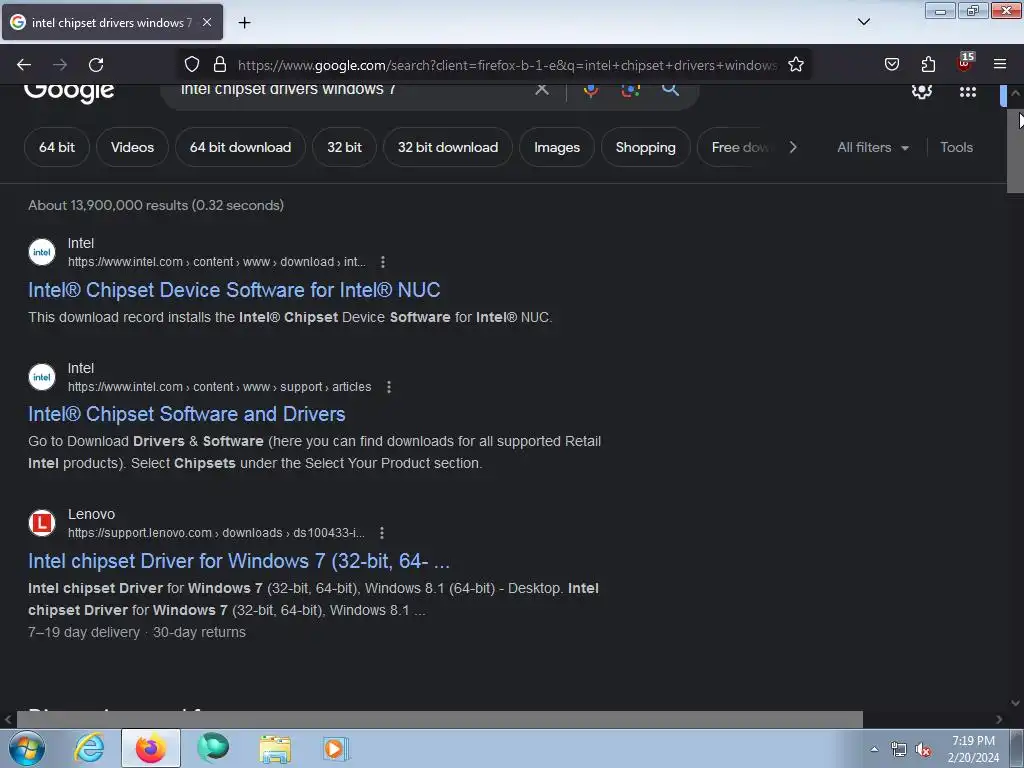
Task: Open tracking protection shield icon
Action: pos(191,65)
